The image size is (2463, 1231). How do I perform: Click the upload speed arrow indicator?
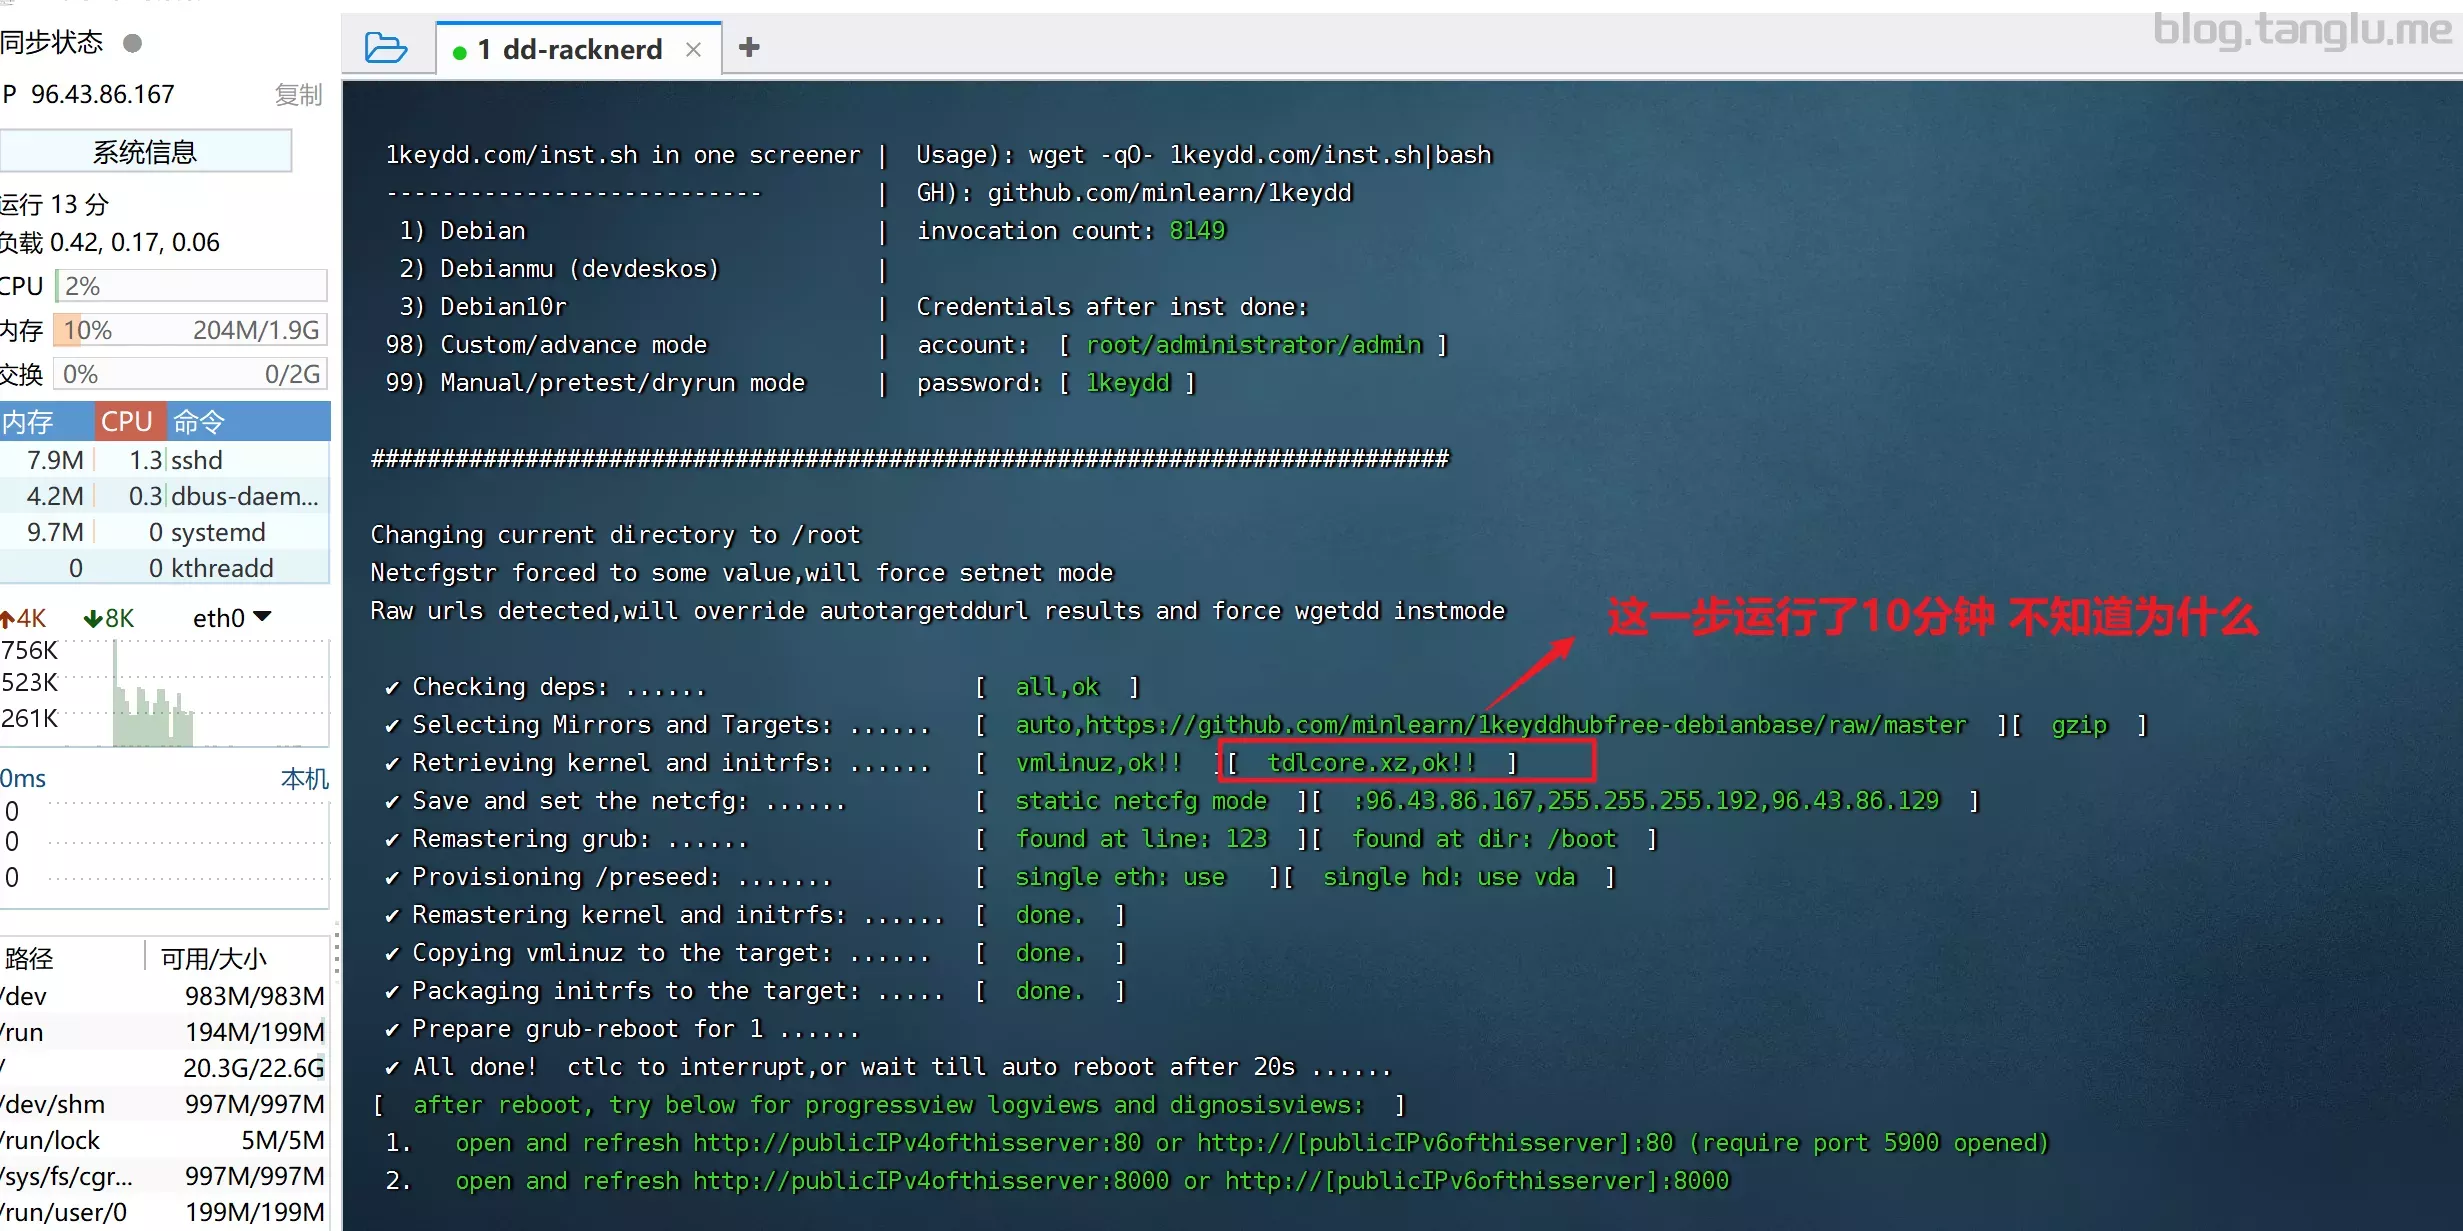pyautogui.click(x=8, y=619)
